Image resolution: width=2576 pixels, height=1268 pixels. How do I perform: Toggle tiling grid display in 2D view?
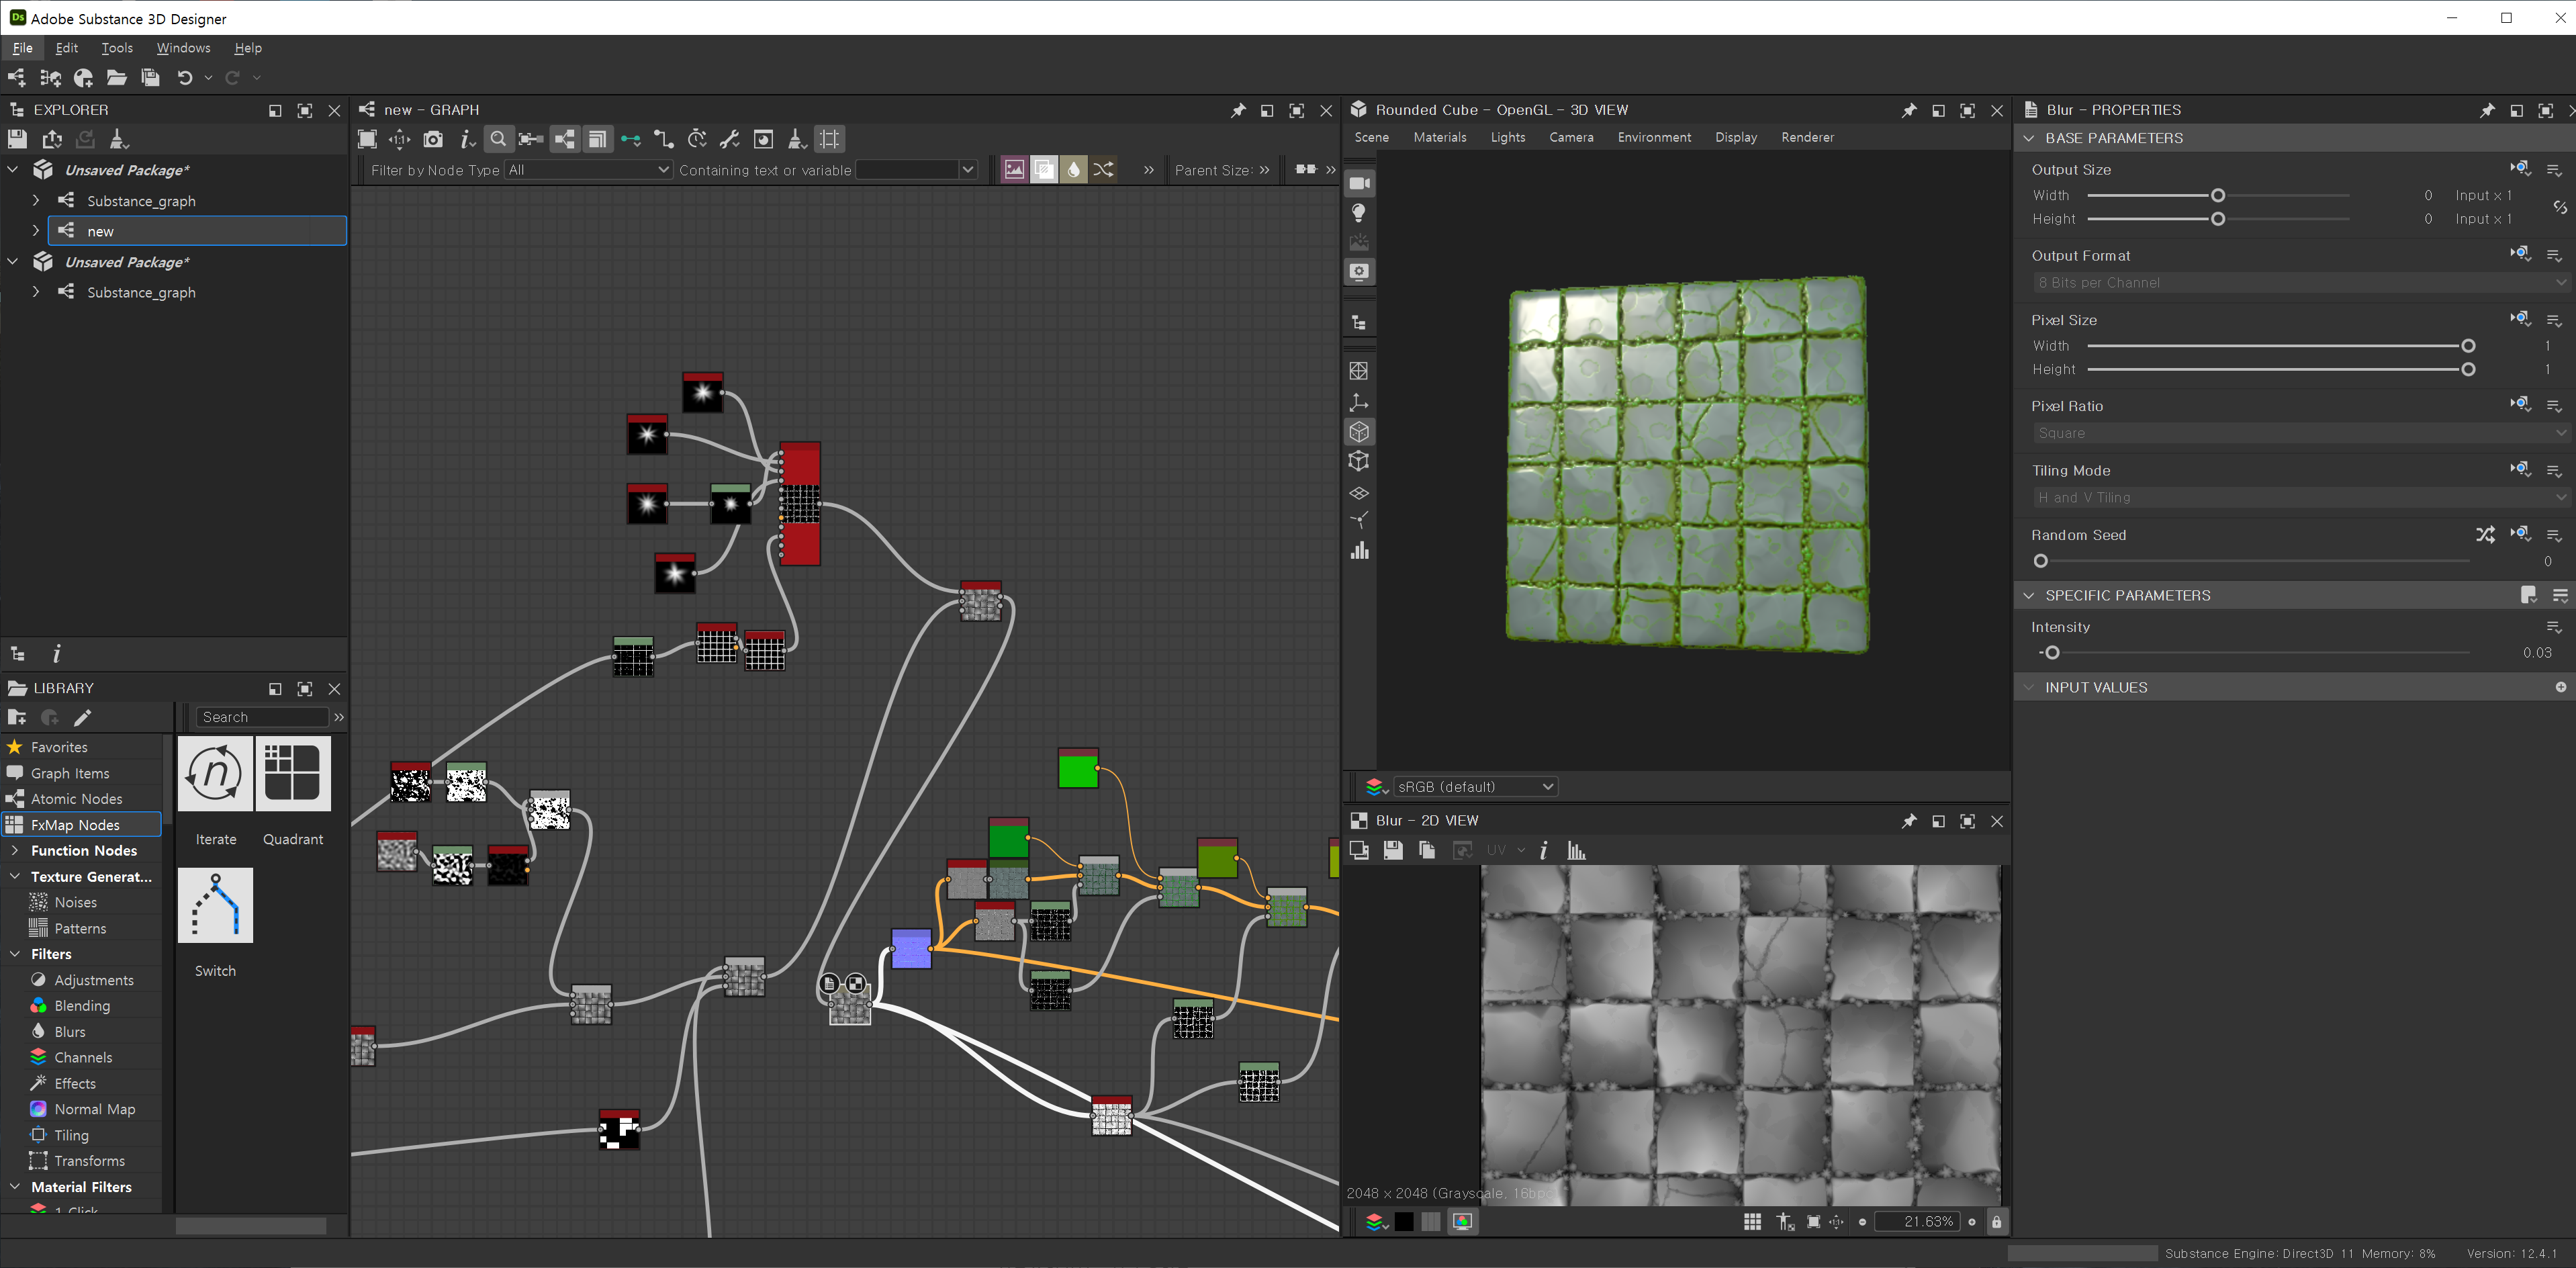click(x=1752, y=1221)
